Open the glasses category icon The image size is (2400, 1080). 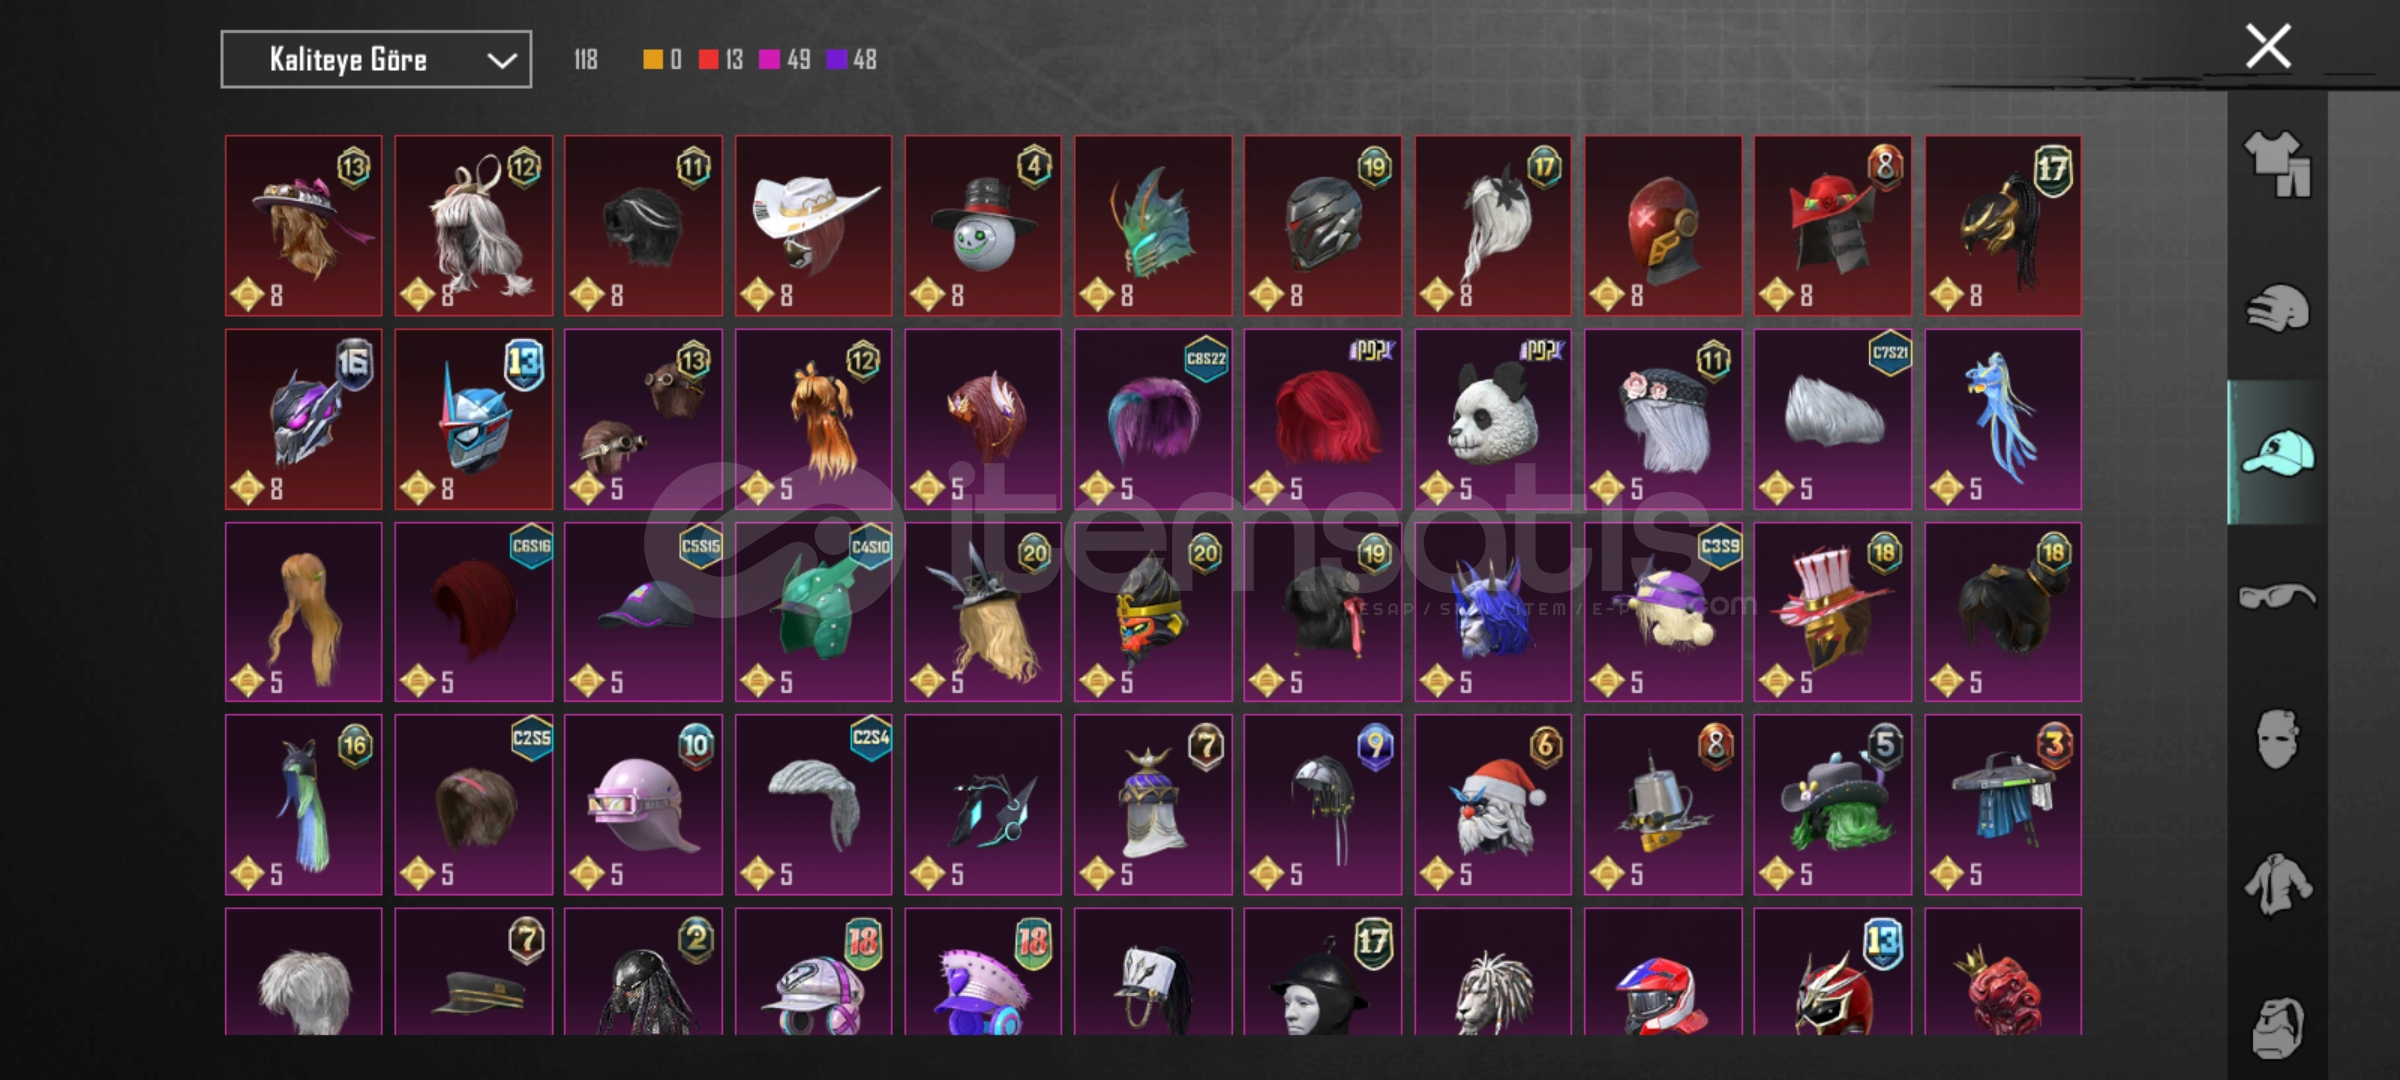[x=2277, y=597]
